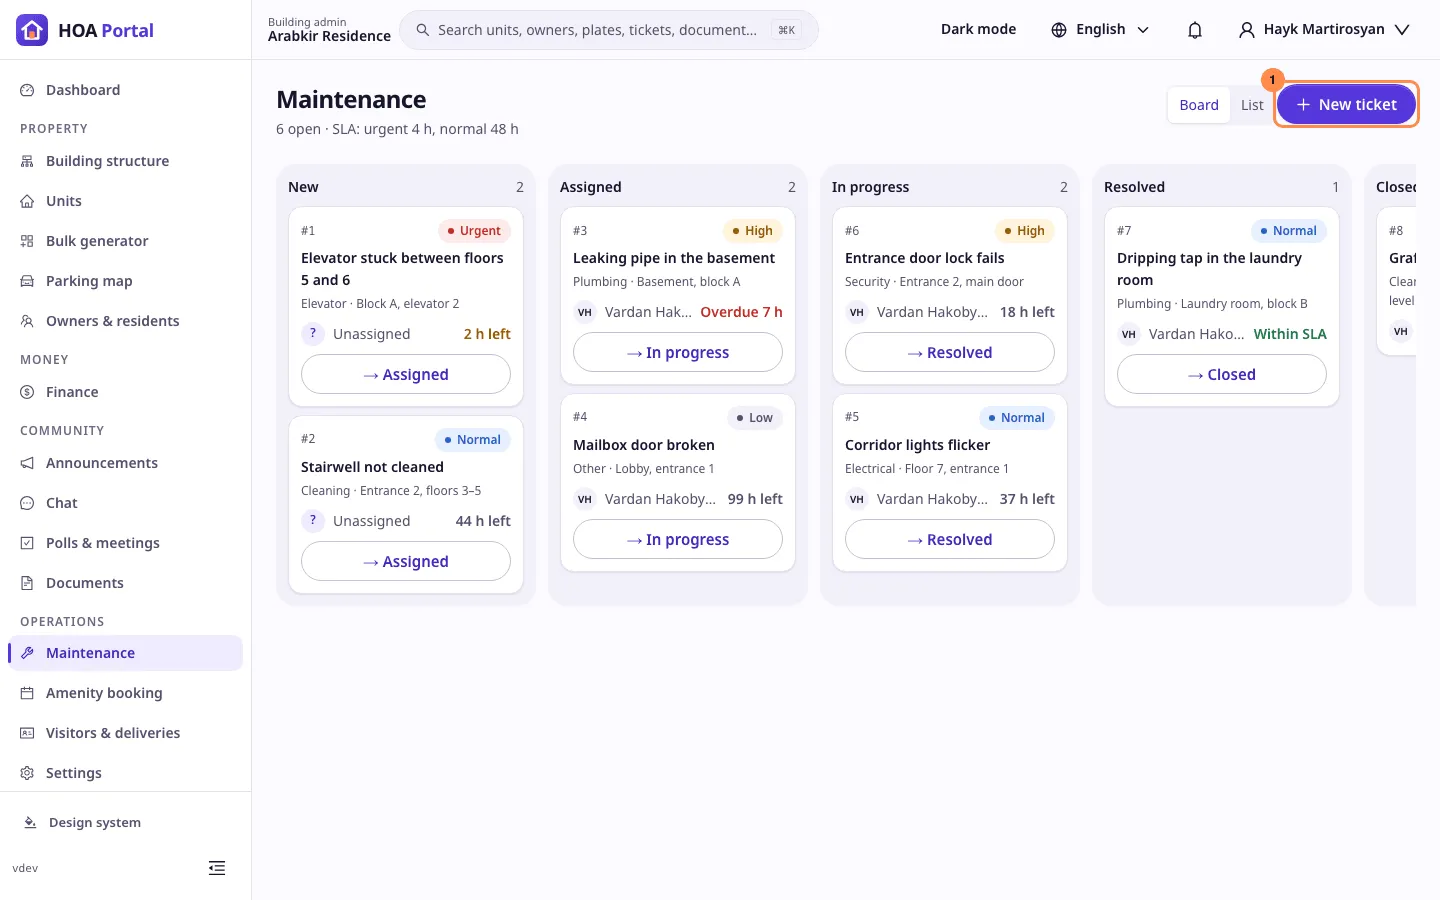Click 2 h left label

coord(487,334)
